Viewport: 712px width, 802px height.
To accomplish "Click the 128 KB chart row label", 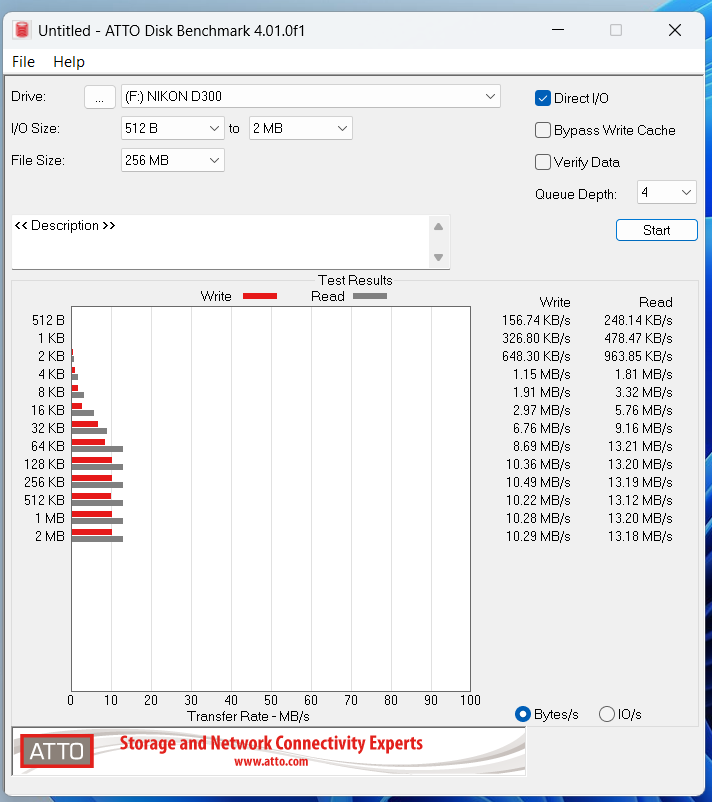I will pyautogui.click(x=44, y=464).
